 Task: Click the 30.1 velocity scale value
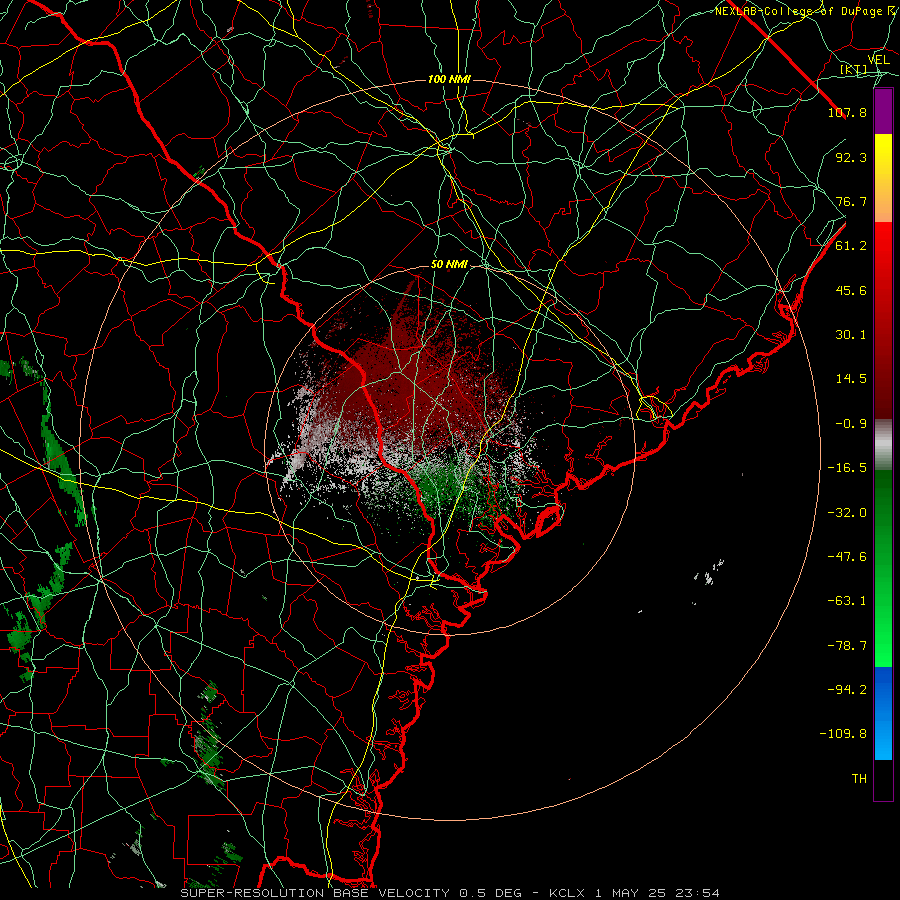pyautogui.click(x=851, y=335)
